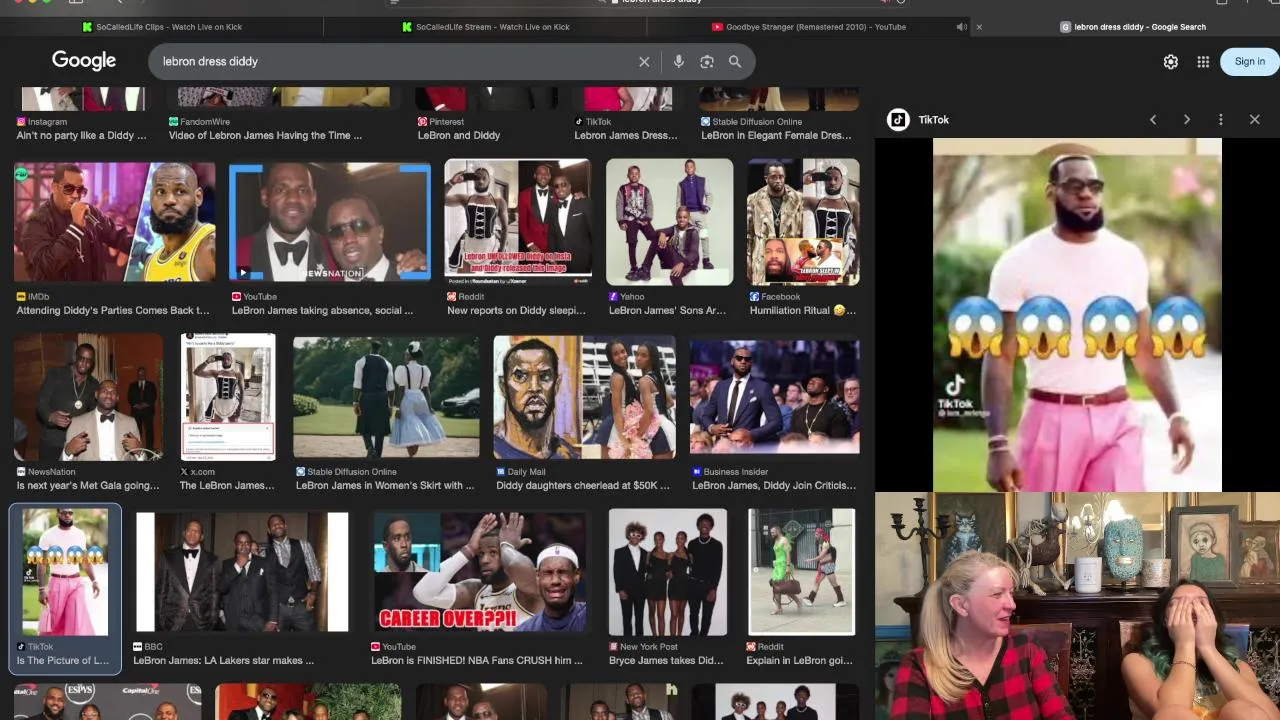1280x720 pixels.
Task: Open X.com The LeBron James image
Action: pyautogui.click(x=228, y=398)
